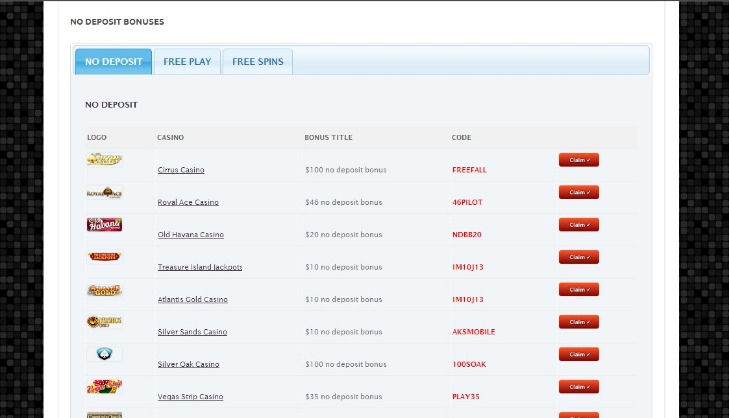Claim the Treasure Island Jackpots bonus

579,257
